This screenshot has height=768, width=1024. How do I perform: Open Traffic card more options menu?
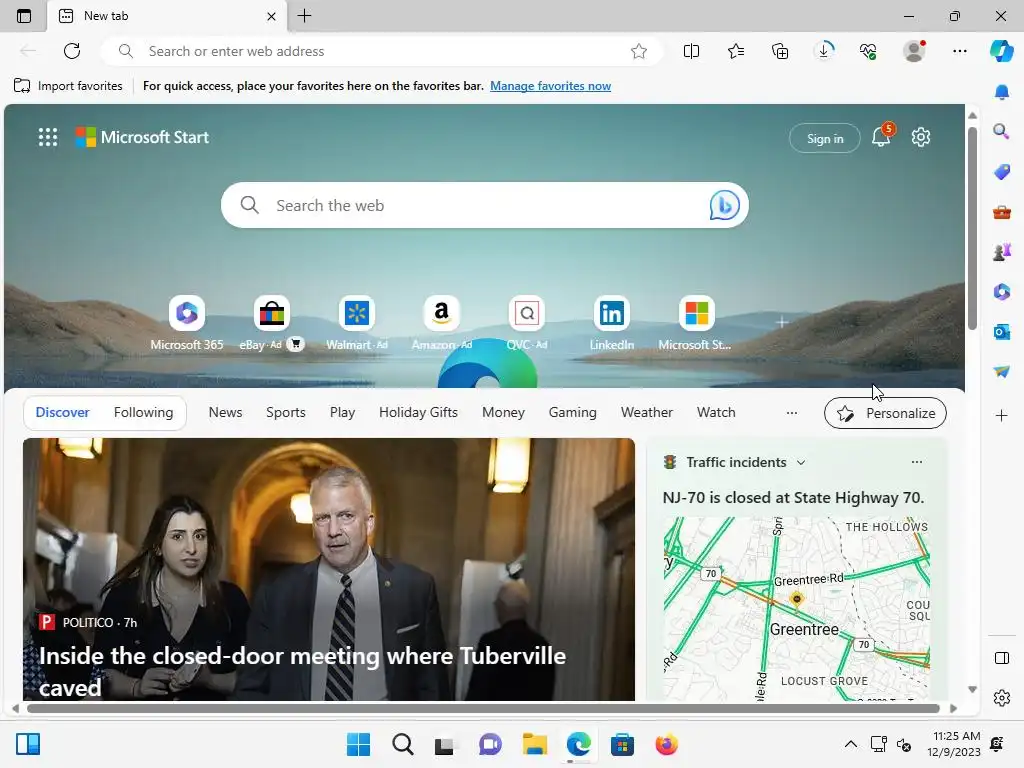(x=917, y=462)
